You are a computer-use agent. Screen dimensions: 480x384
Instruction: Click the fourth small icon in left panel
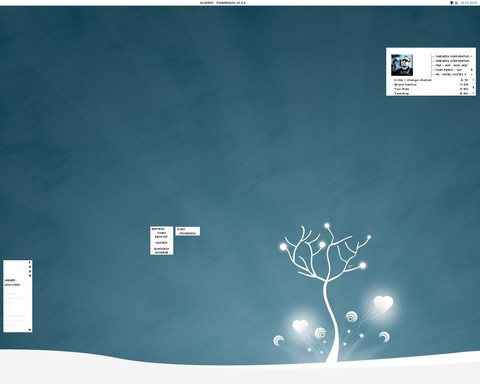30,276
